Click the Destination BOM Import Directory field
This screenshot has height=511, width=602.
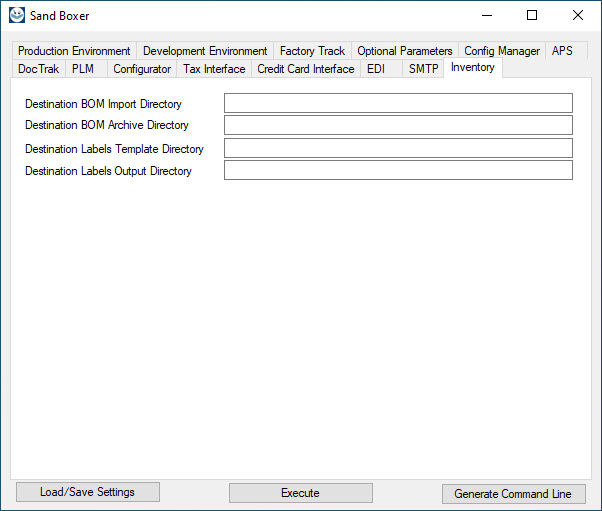click(x=398, y=103)
